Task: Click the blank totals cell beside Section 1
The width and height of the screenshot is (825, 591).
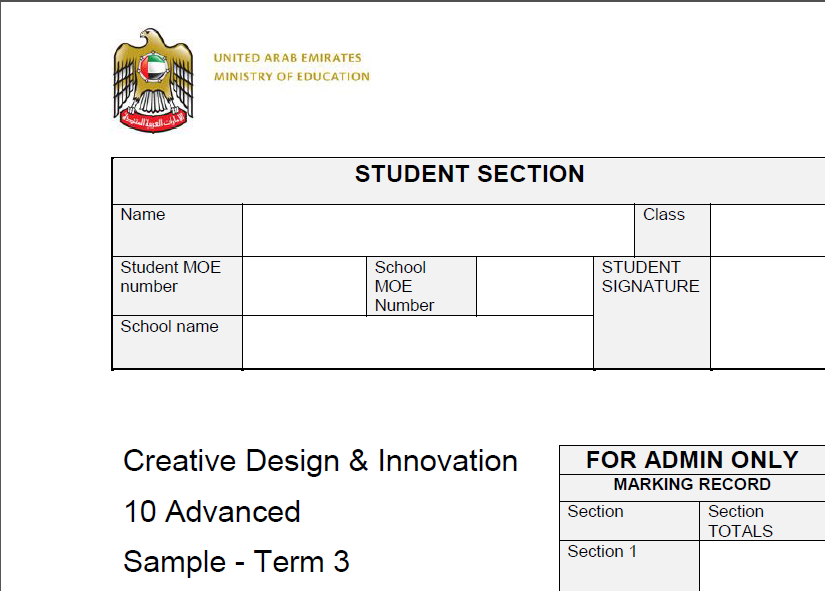Action: pyautogui.click(x=762, y=566)
